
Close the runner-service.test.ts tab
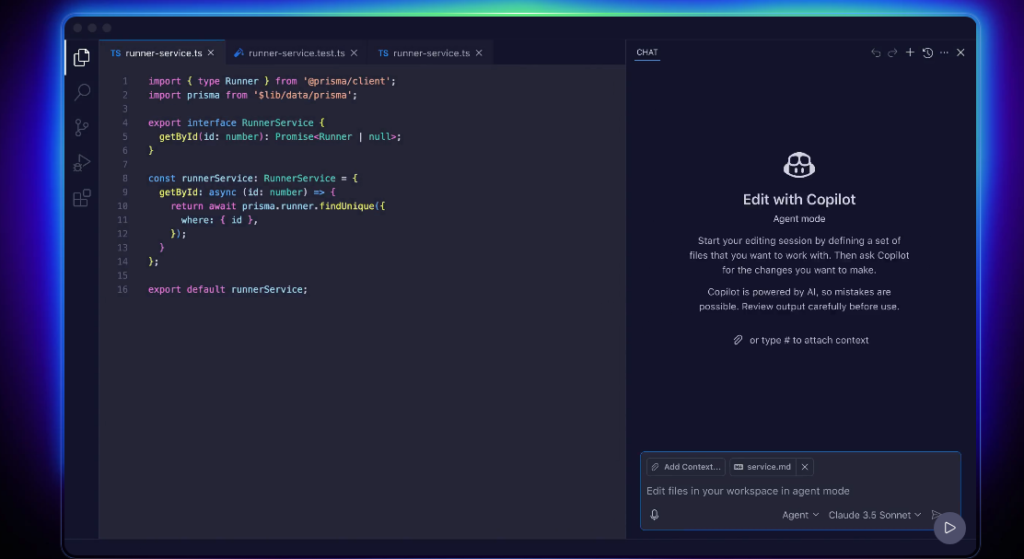(354, 53)
